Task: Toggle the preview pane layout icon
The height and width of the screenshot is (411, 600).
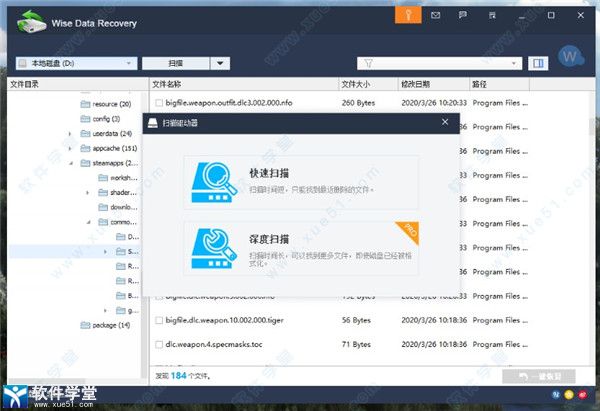Action: tap(538, 63)
